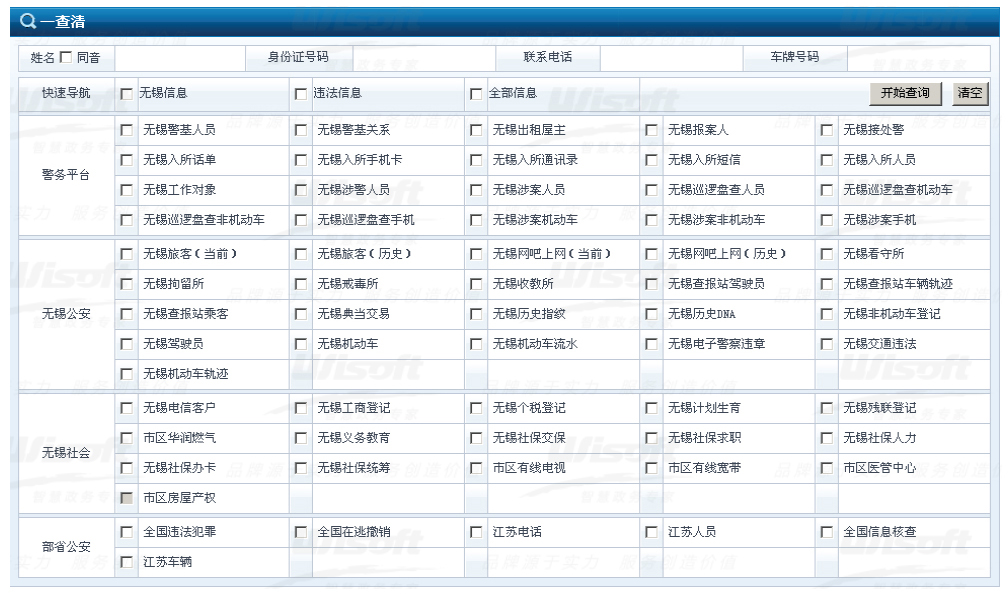Click the 清空 button
The width and height of the screenshot is (1008, 596).
click(x=969, y=93)
